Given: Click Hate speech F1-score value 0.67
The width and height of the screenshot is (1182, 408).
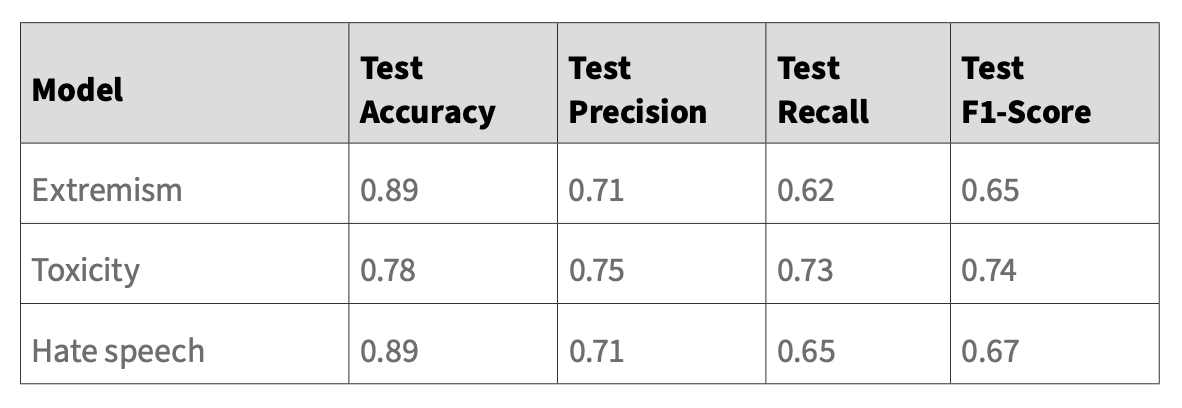Looking at the screenshot, I should click(990, 351).
